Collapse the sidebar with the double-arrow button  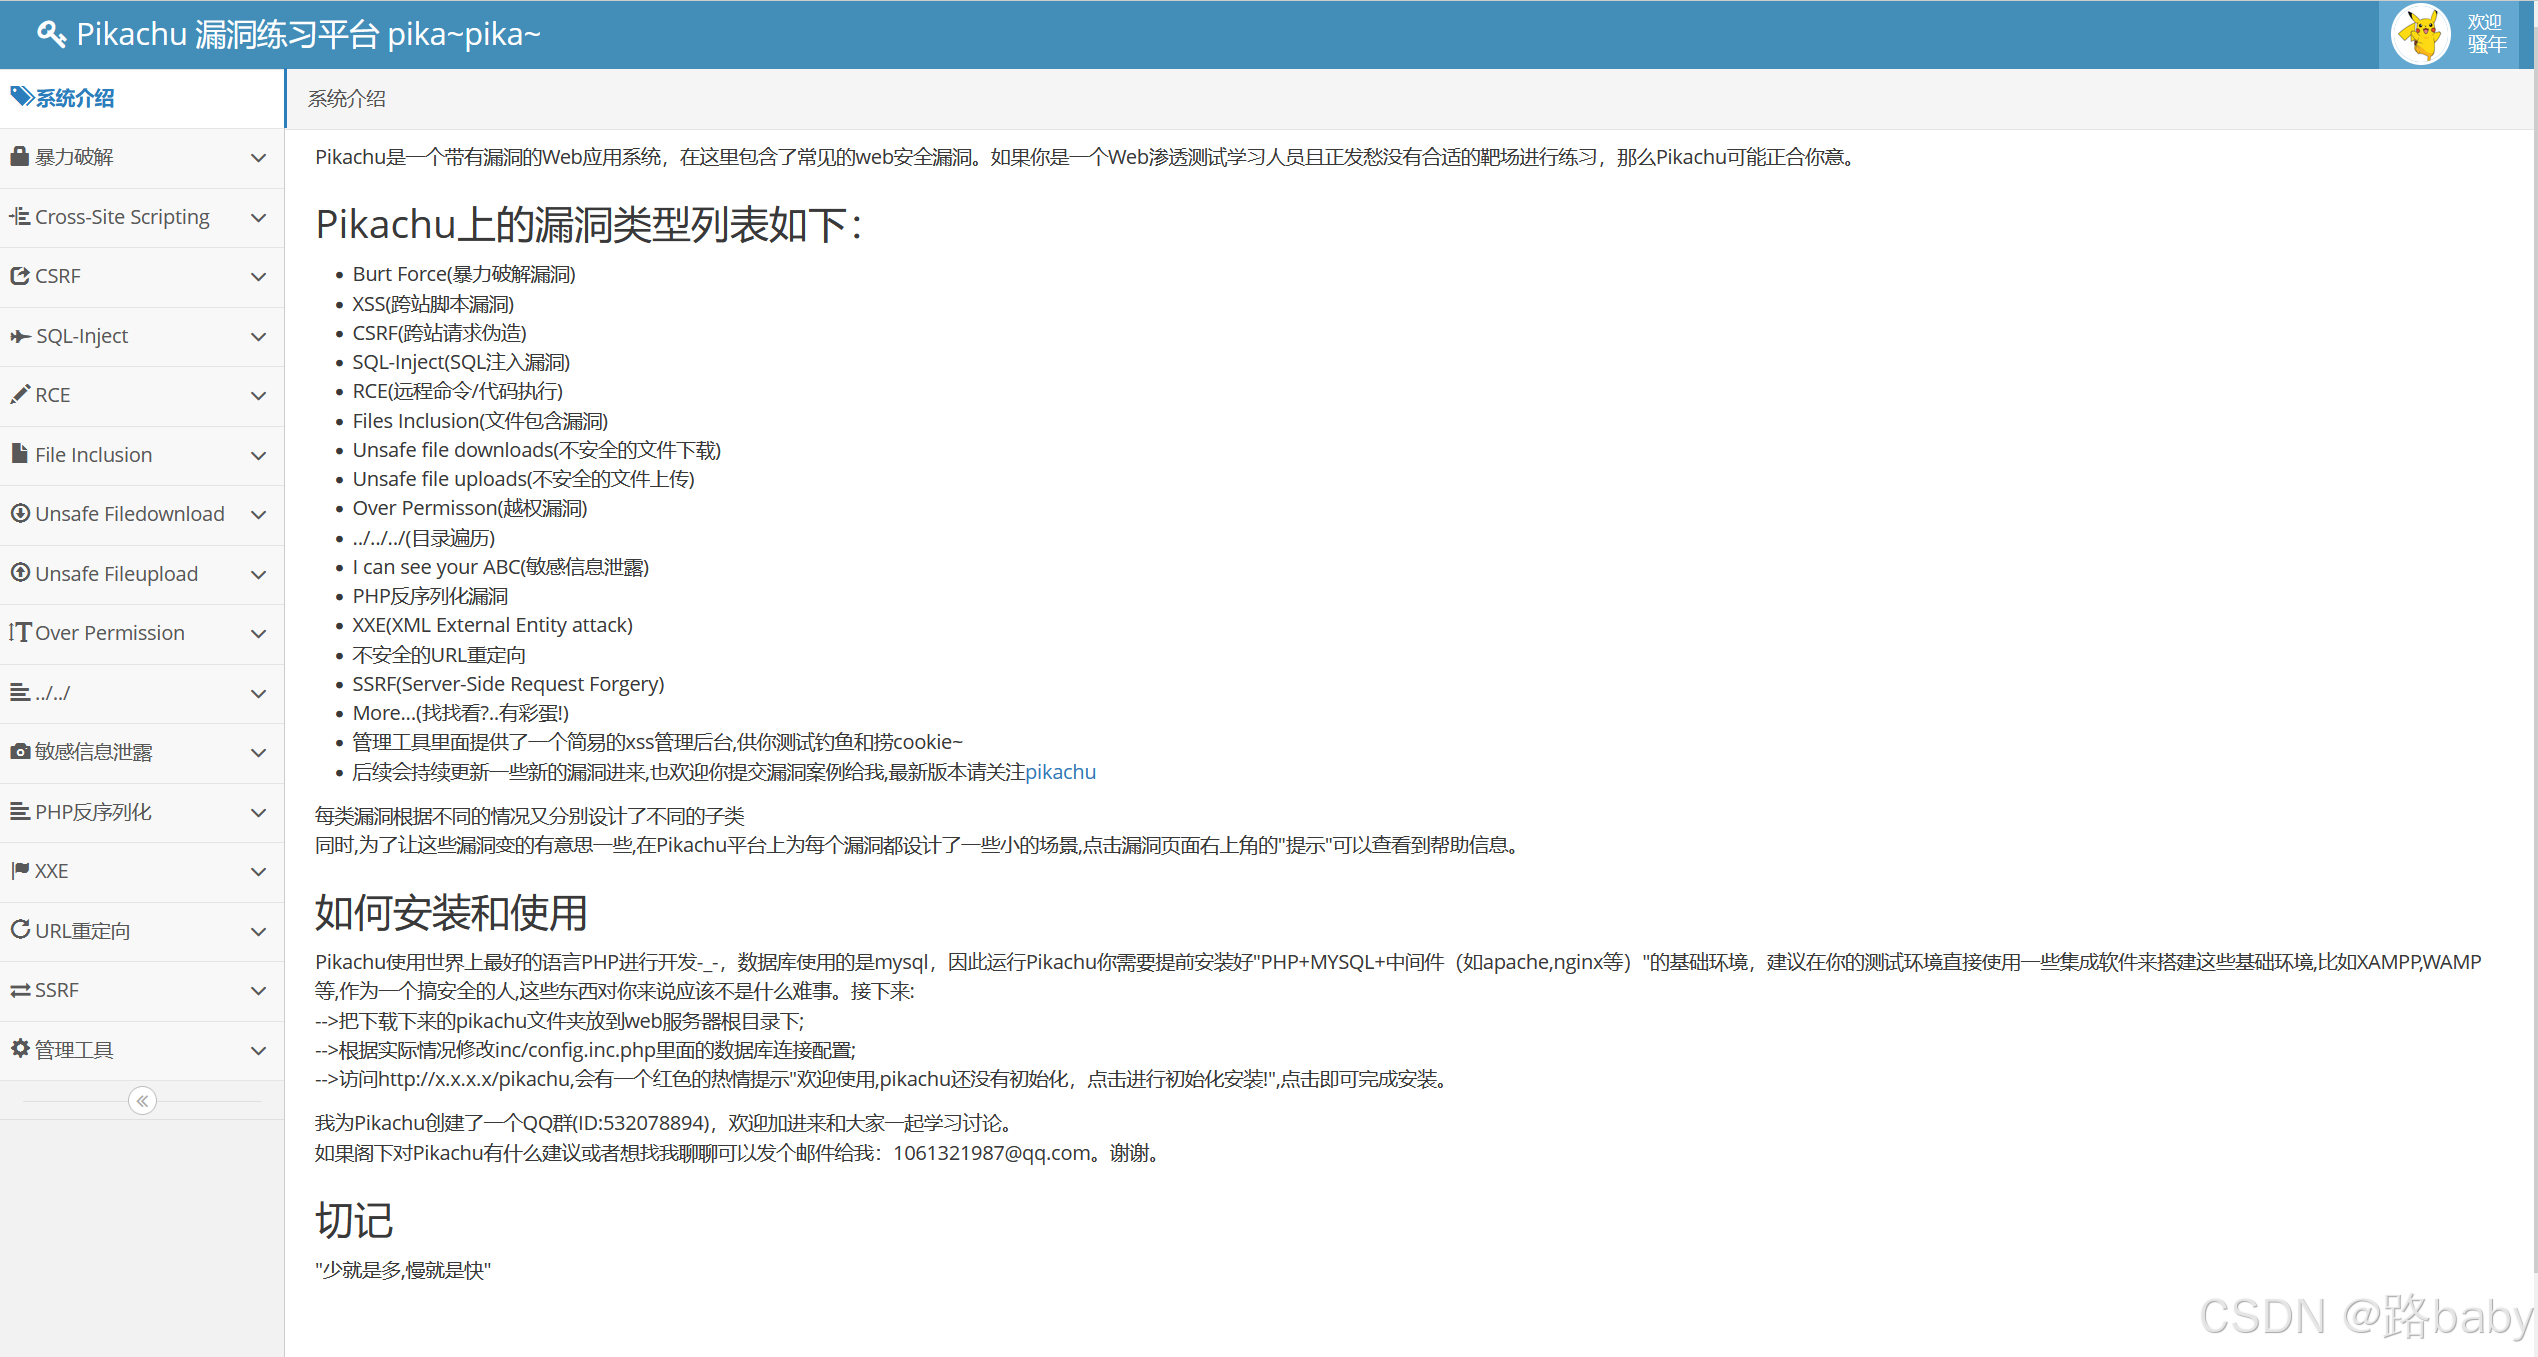pyautogui.click(x=142, y=1101)
